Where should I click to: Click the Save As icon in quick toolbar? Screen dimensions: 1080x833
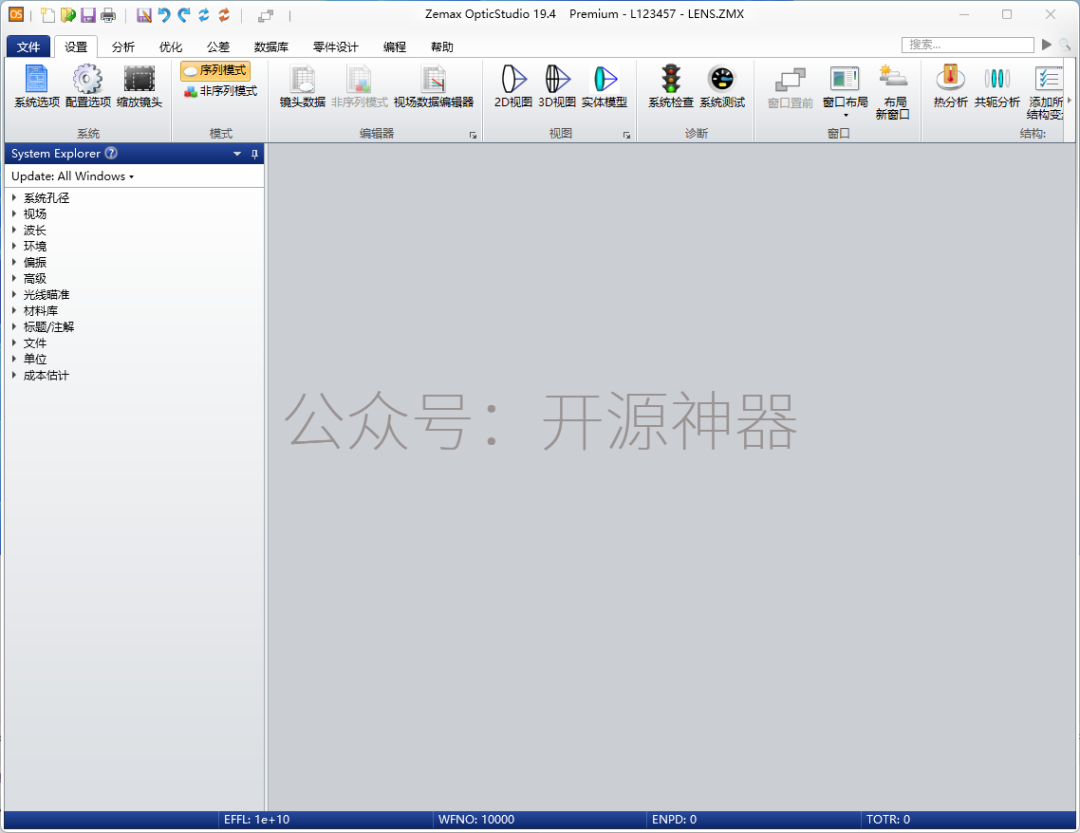(143, 14)
